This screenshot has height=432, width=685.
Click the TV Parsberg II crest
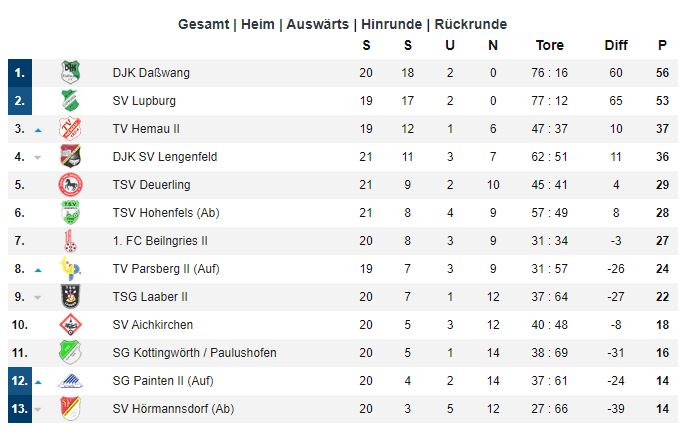click(70, 269)
